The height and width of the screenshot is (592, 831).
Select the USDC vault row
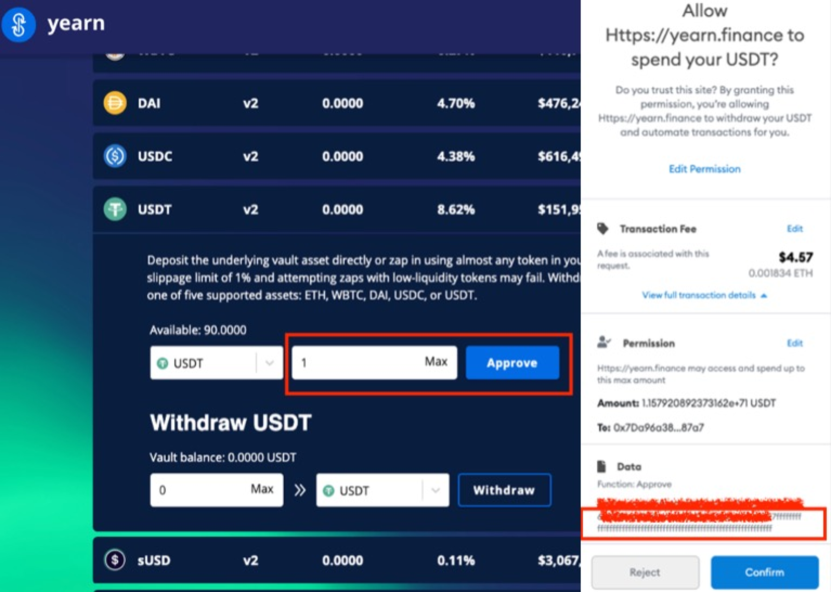pyautogui.click(x=337, y=156)
